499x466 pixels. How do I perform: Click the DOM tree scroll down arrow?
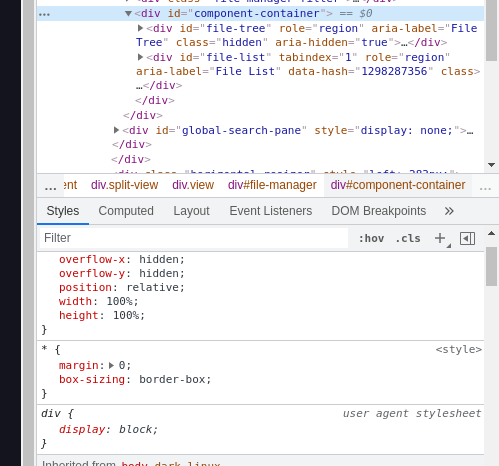coord(491,165)
